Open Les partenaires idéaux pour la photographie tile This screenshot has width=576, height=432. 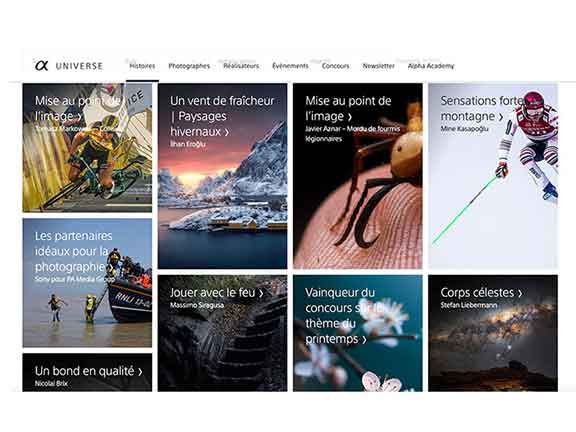coord(87,283)
